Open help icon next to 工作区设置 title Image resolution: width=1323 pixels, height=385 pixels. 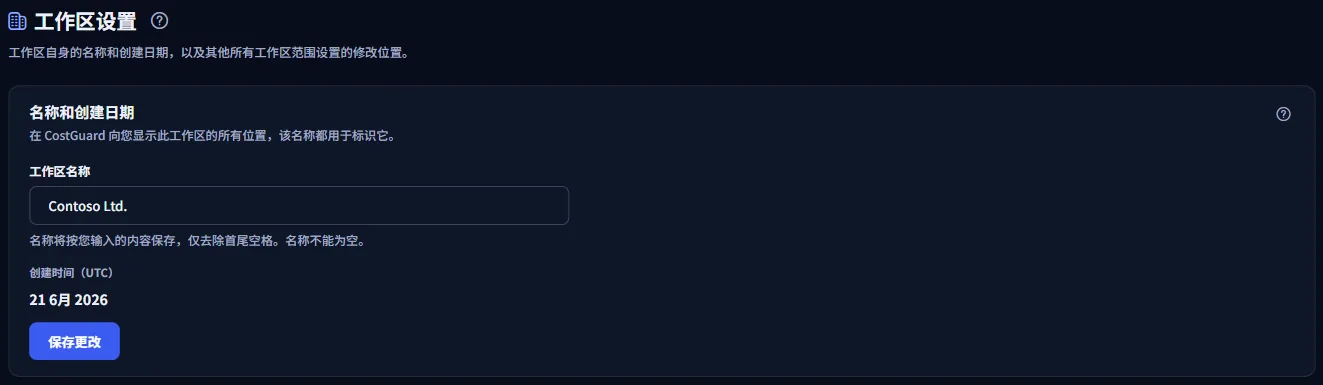click(x=159, y=20)
